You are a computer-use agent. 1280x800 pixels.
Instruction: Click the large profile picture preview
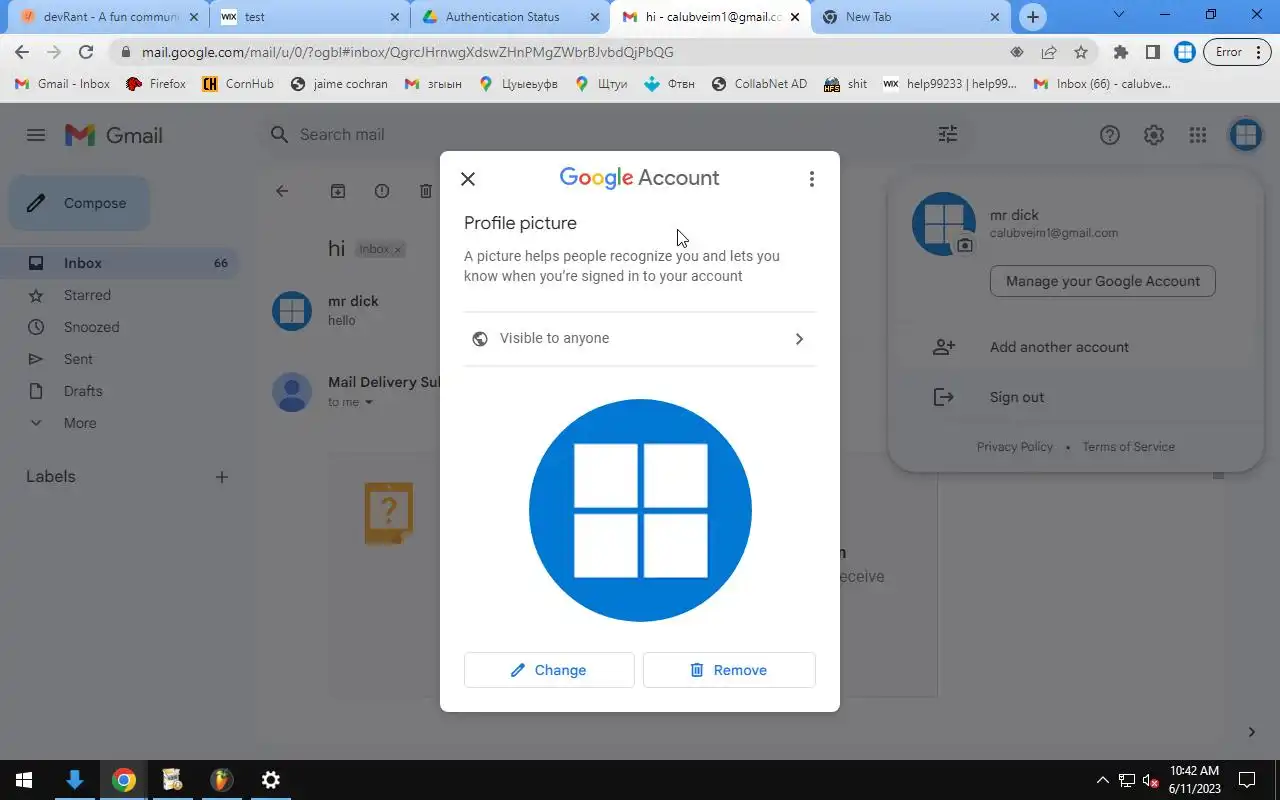[640, 510]
